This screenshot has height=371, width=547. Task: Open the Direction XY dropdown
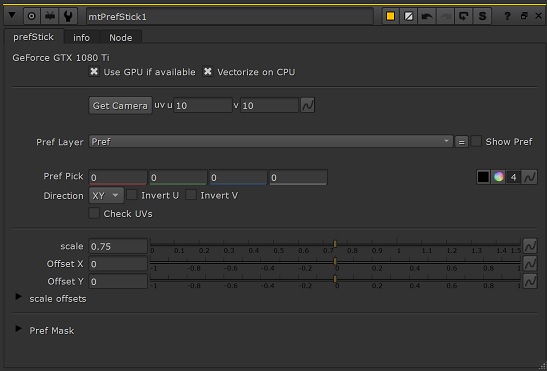point(106,195)
